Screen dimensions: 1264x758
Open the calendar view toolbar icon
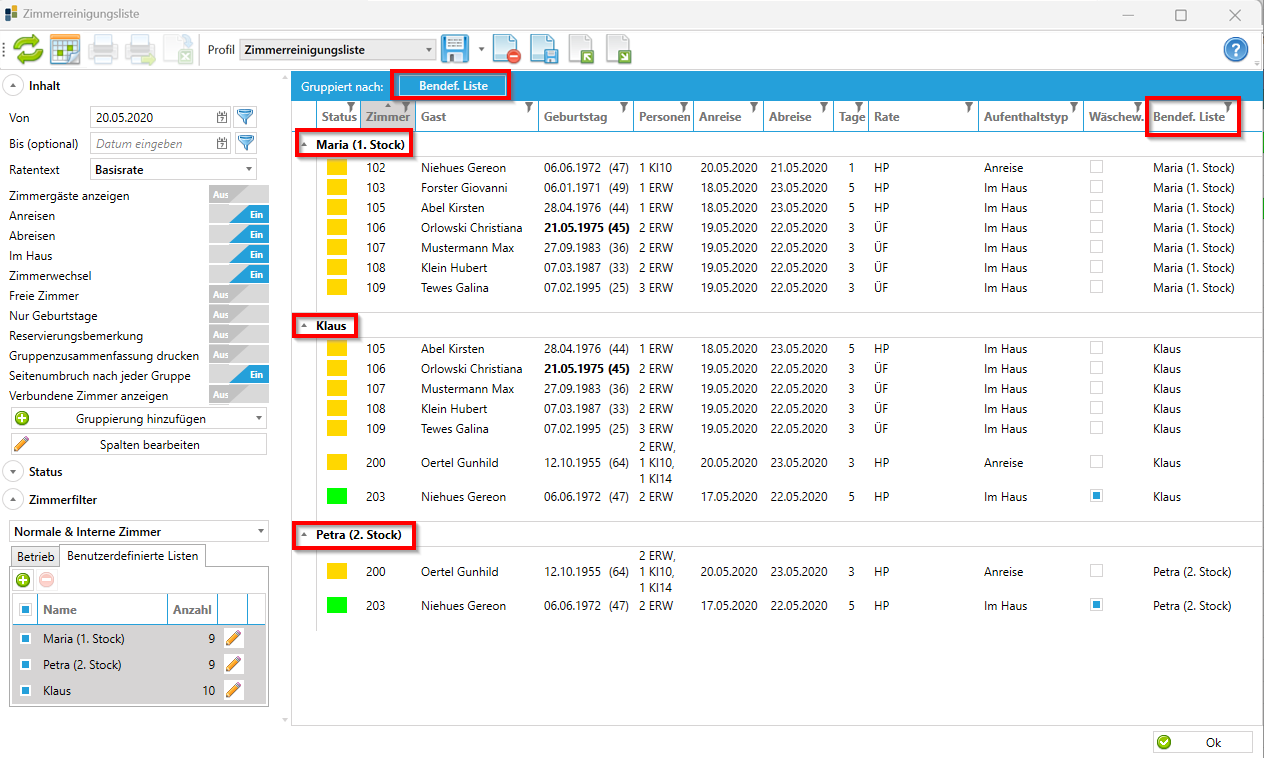click(x=65, y=49)
